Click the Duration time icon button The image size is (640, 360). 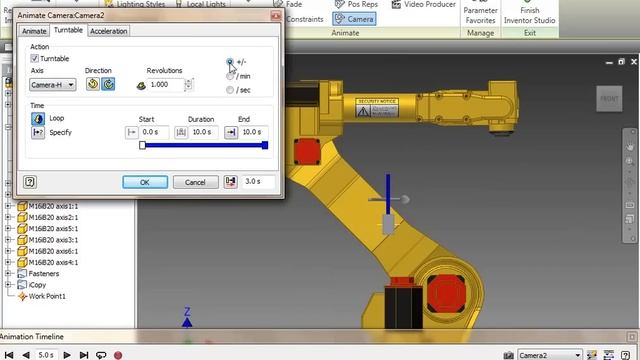coord(181,132)
